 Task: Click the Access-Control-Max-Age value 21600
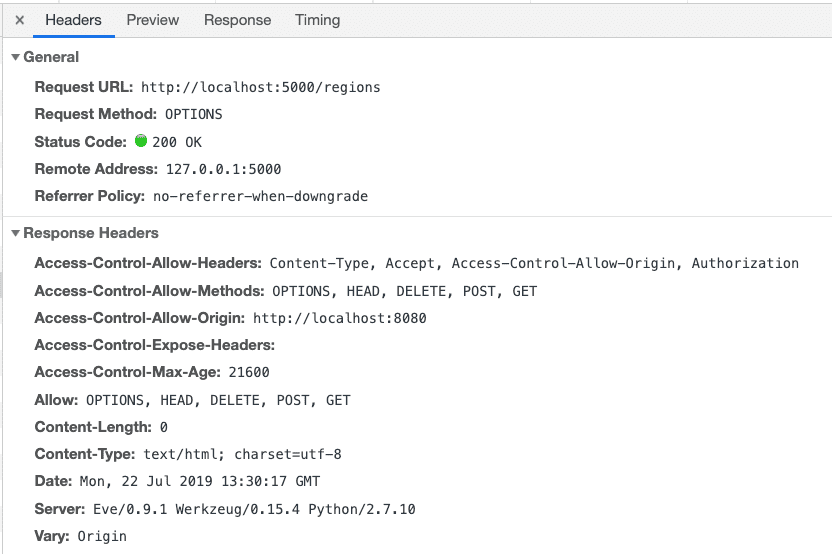[x=247, y=373]
